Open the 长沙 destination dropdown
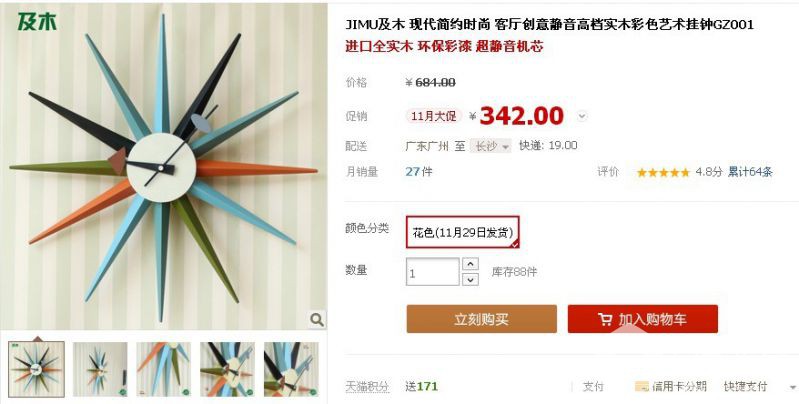Screen dimensions: 799x404 (x=490, y=146)
